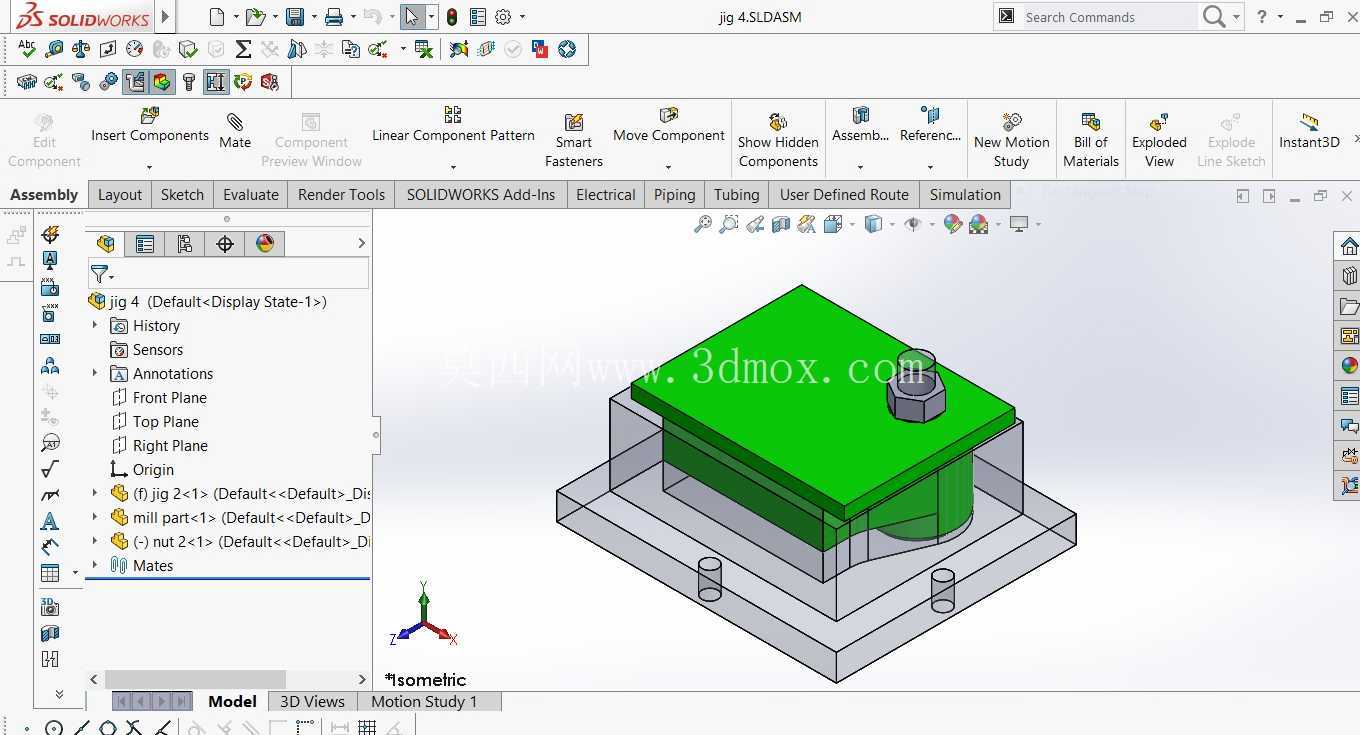Screen dimensions: 1360x735
Task: Click the Mate paperclip tool
Action: (235, 131)
